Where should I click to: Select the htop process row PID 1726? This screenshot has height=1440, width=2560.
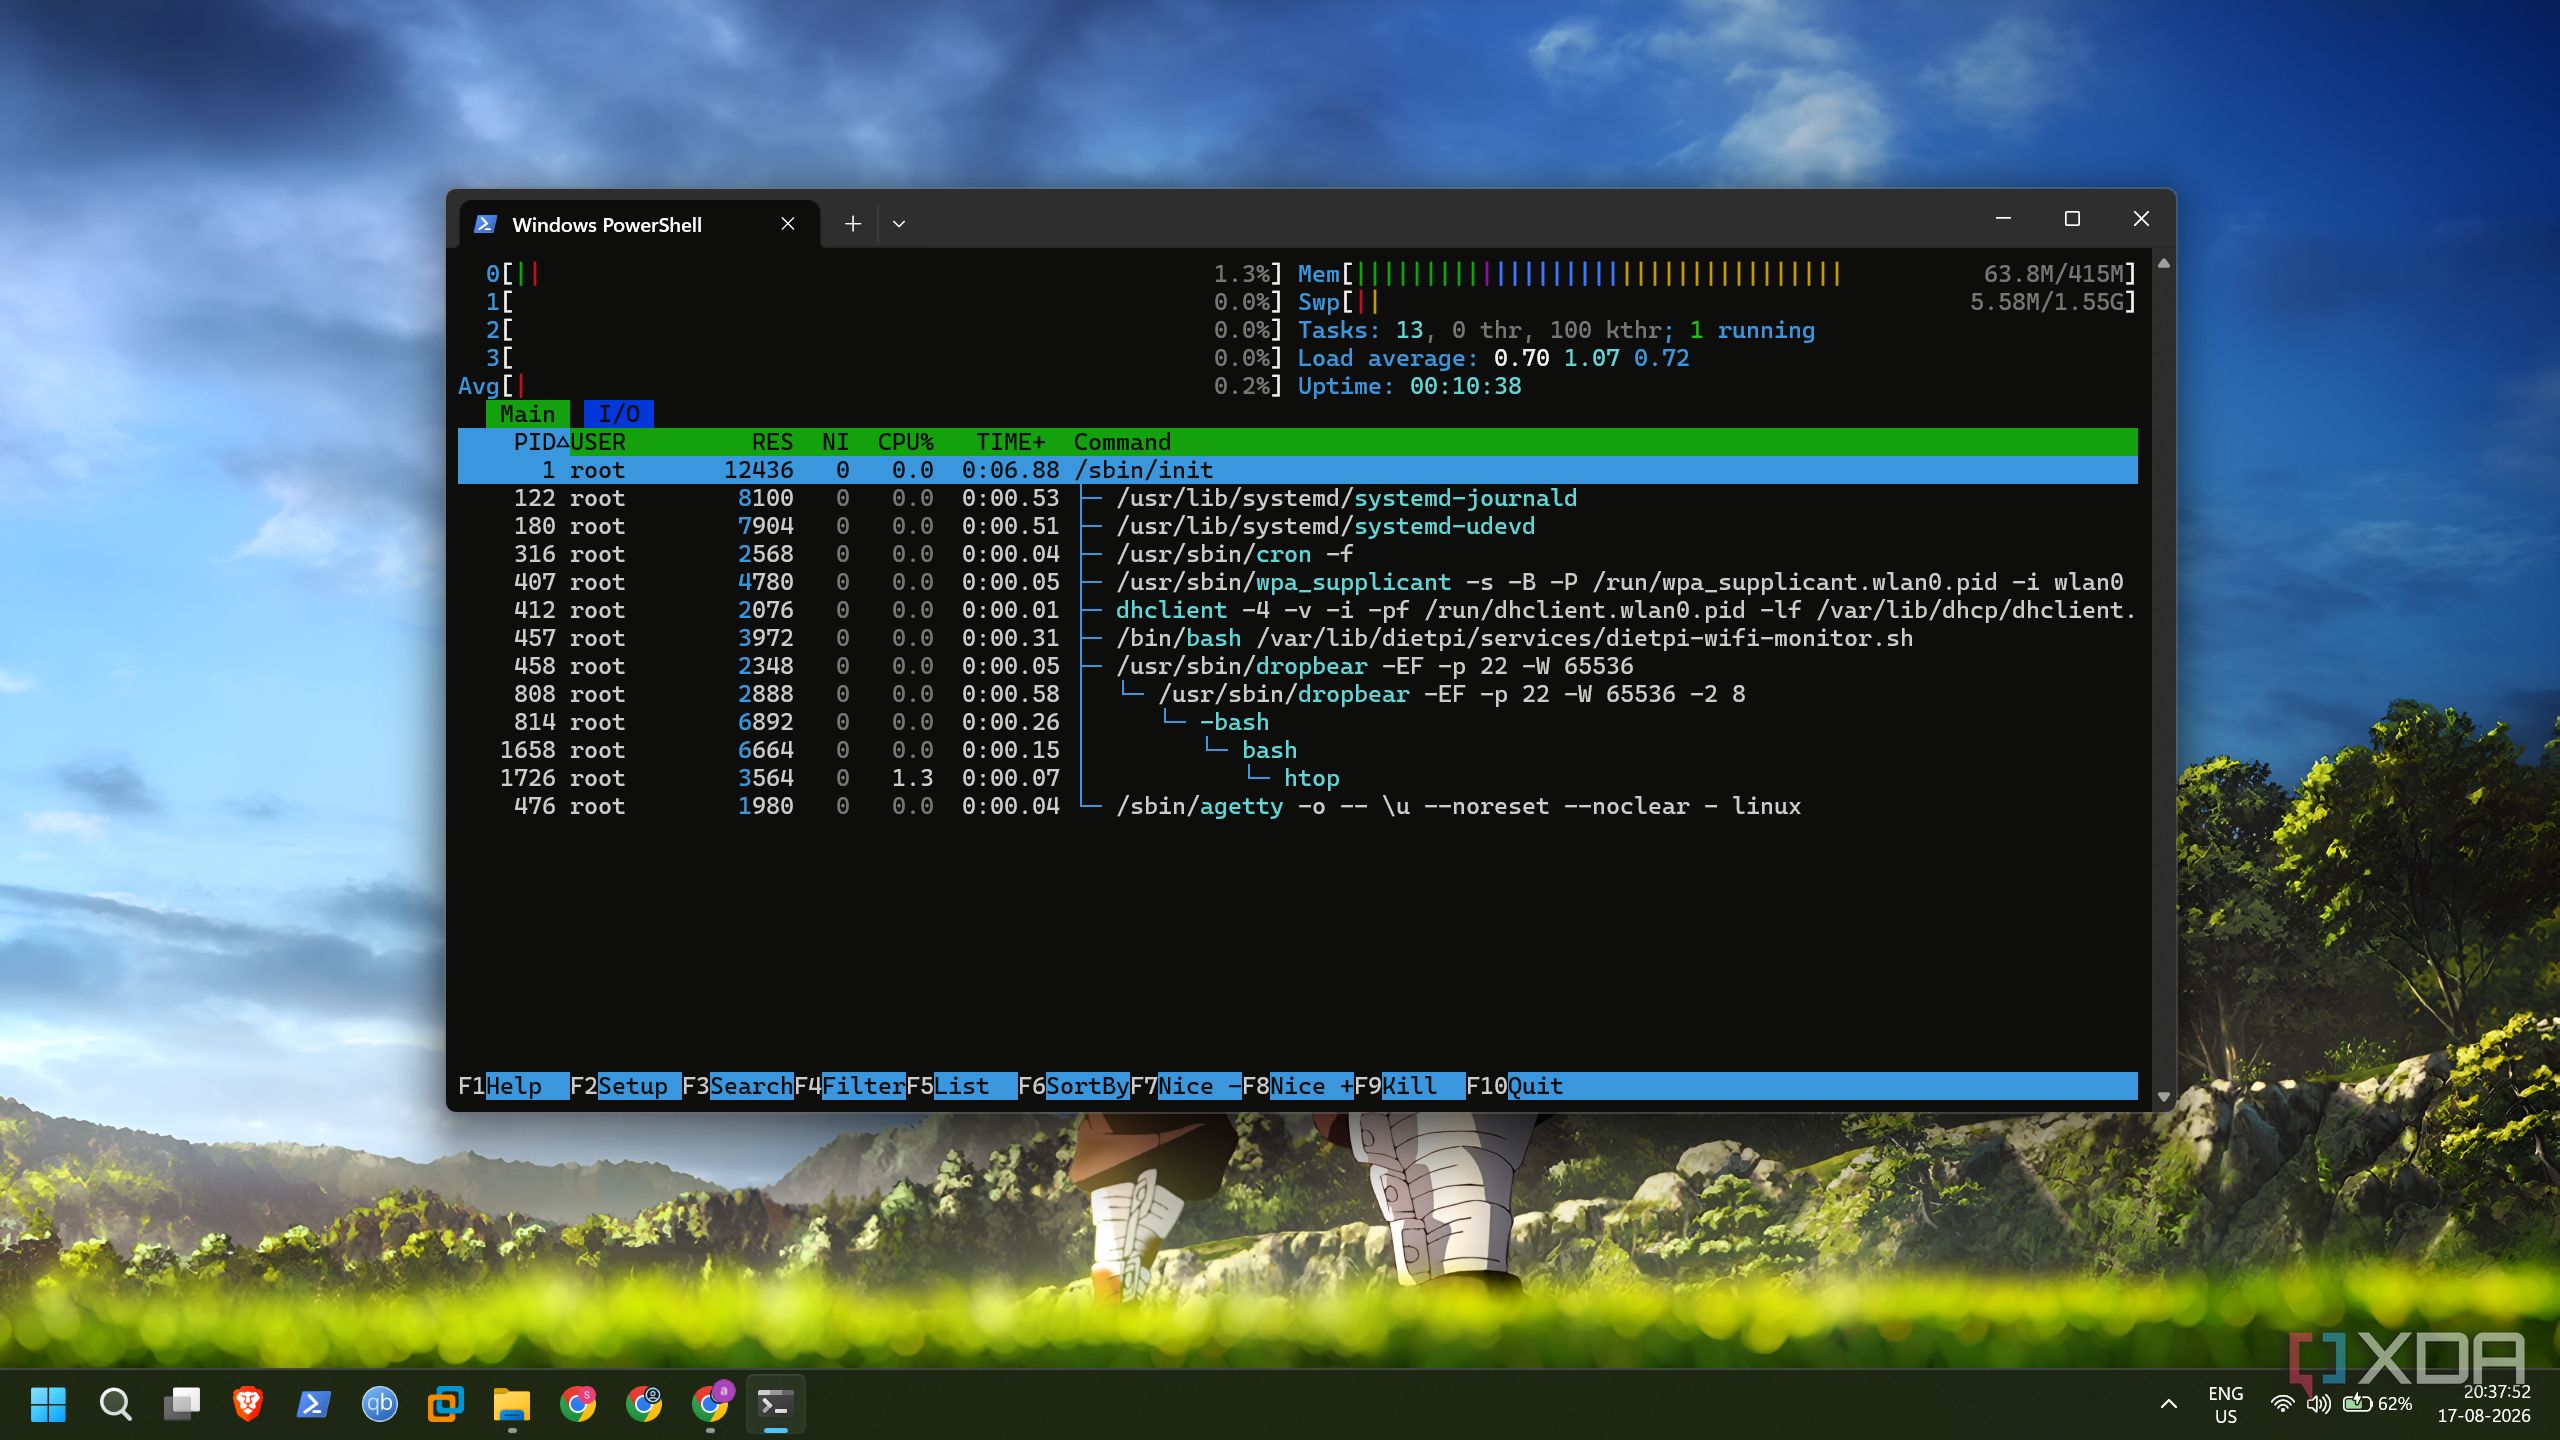coord(1298,778)
